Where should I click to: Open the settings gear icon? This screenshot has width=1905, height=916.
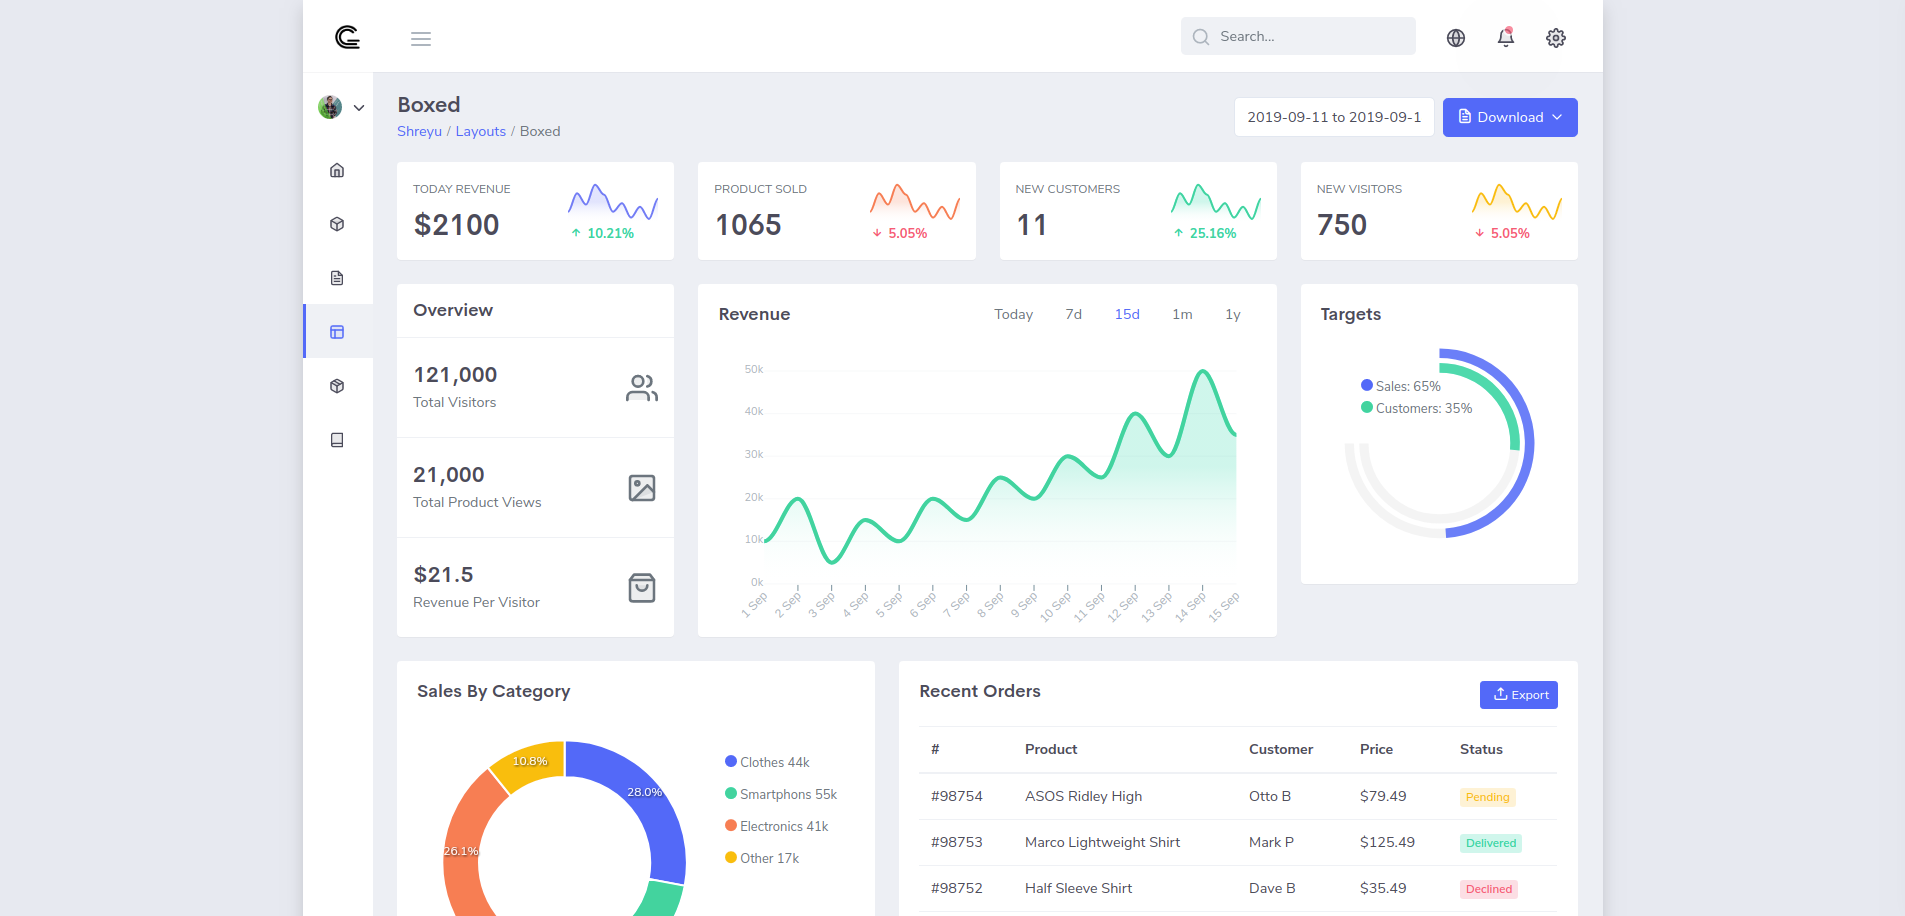point(1556,38)
